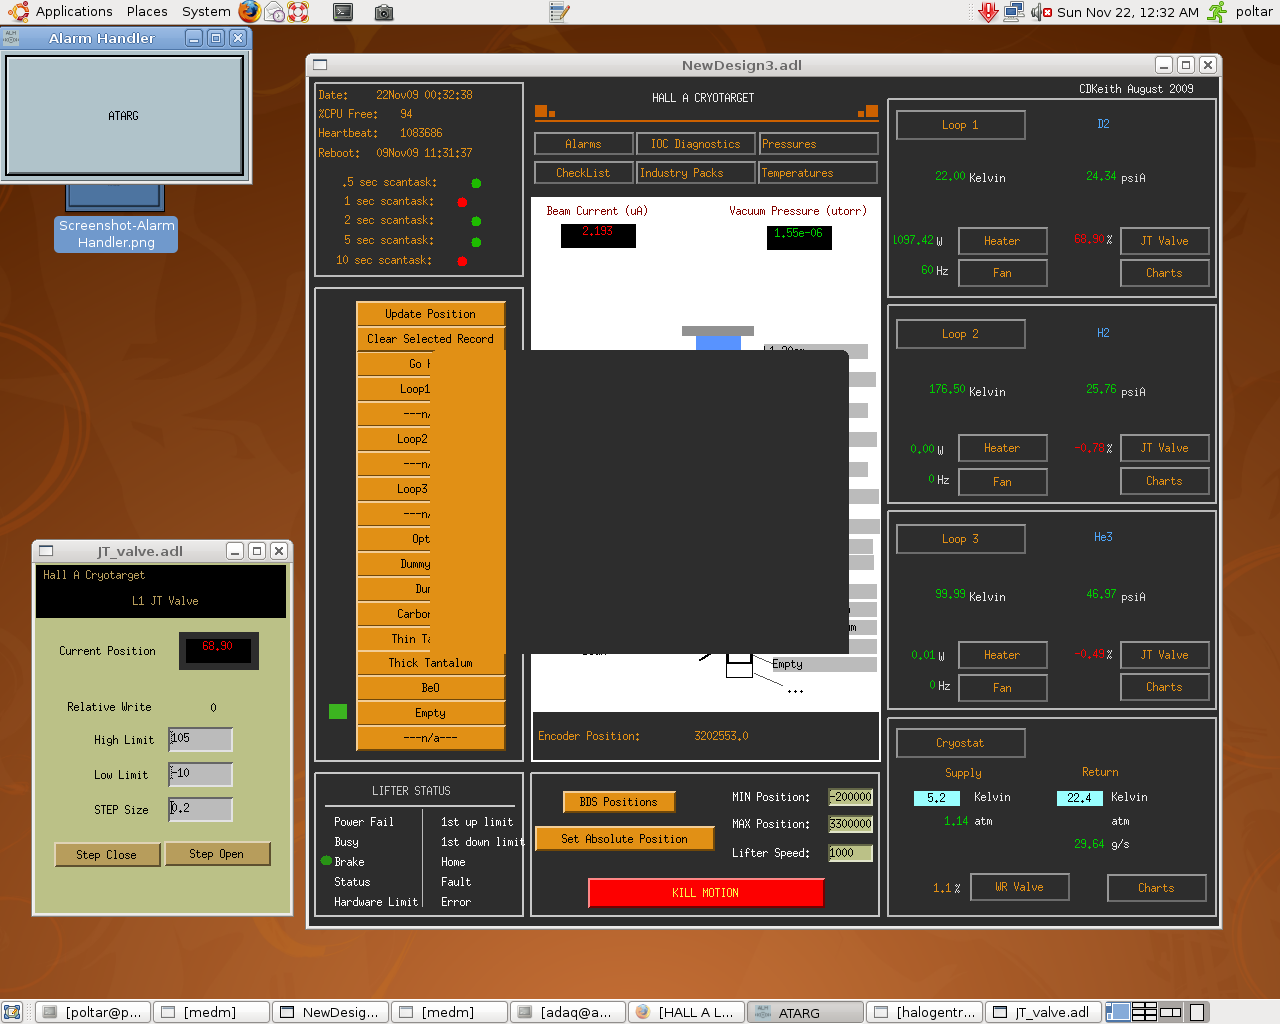The image size is (1280, 1024).
Task: Click the green indicator square beside Empty
Action: point(338,712)
